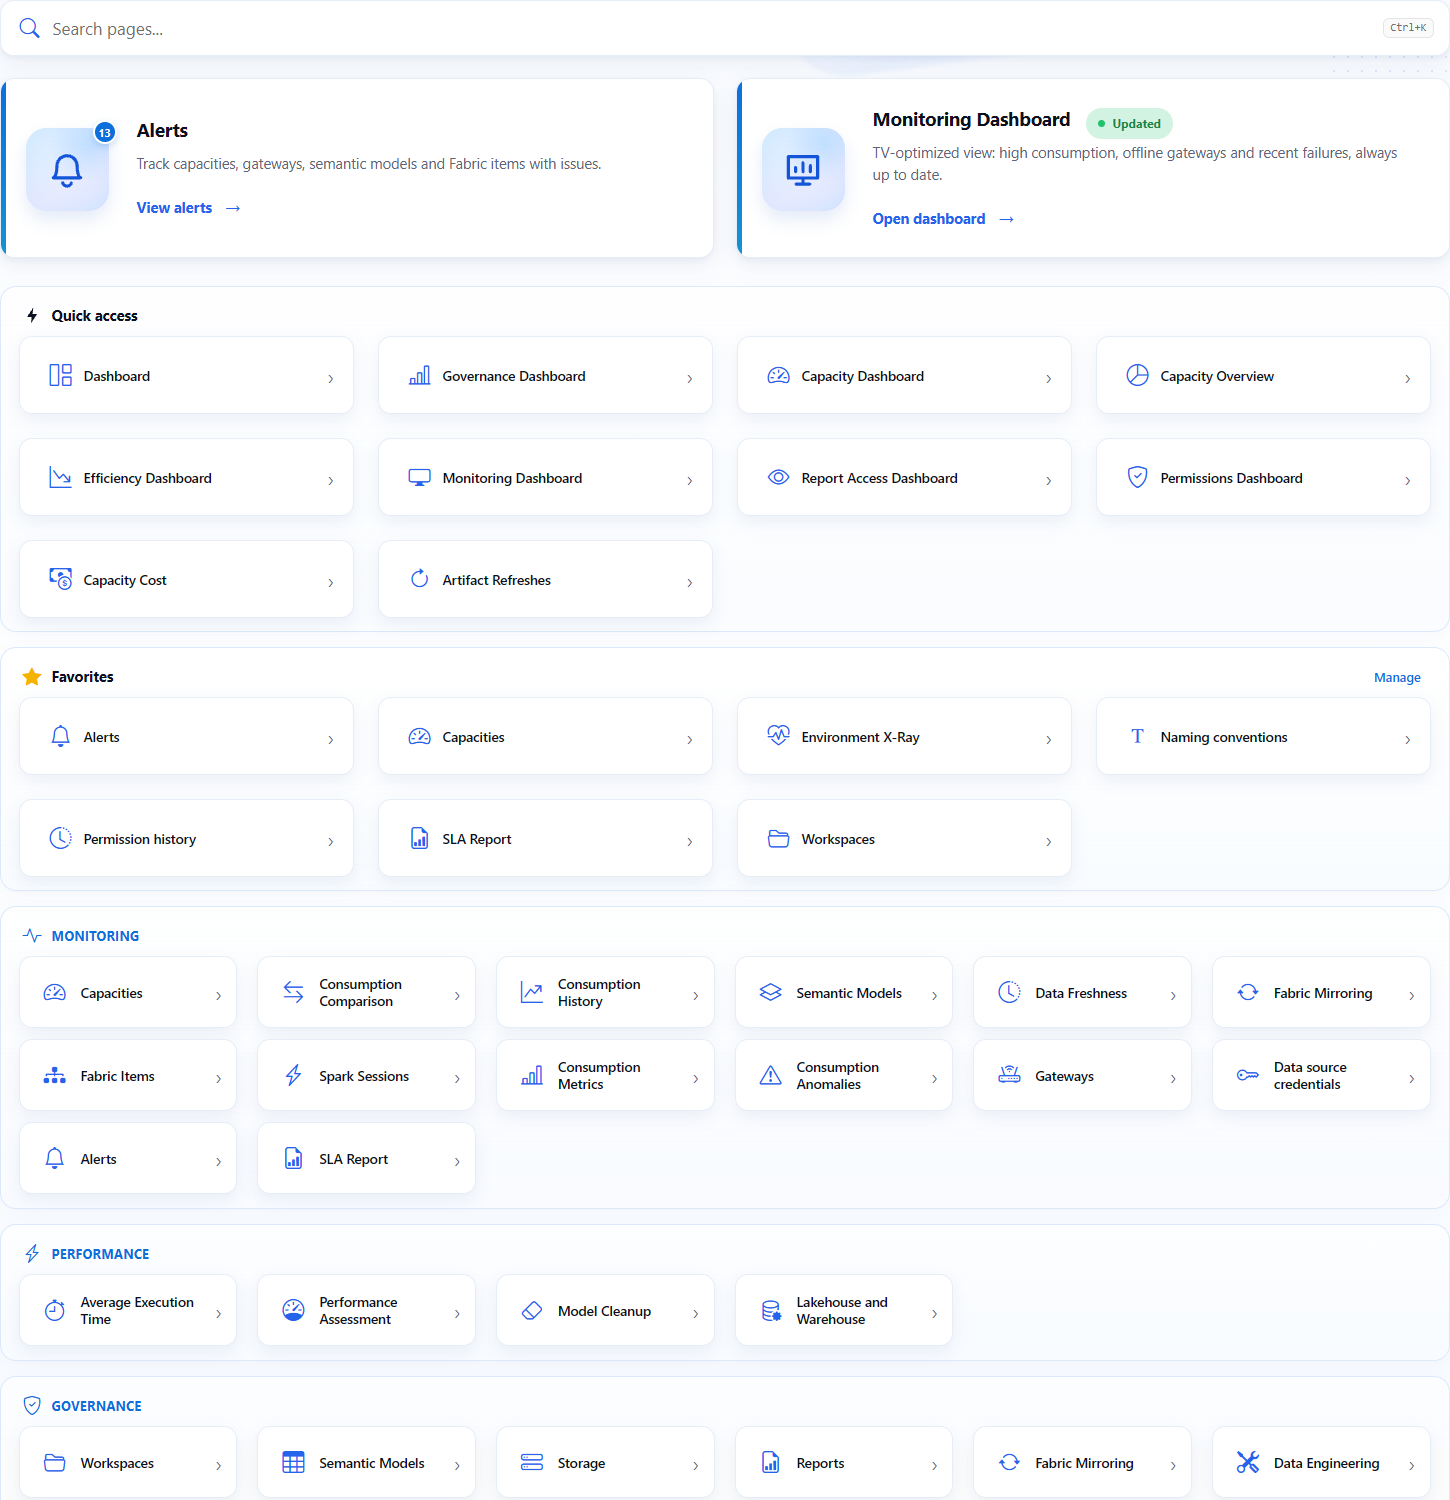Click the chevron on the Quick access Dashboard card
Image resolution: width=1450 pixels, height=1500 pixels.
coord(331,379)
